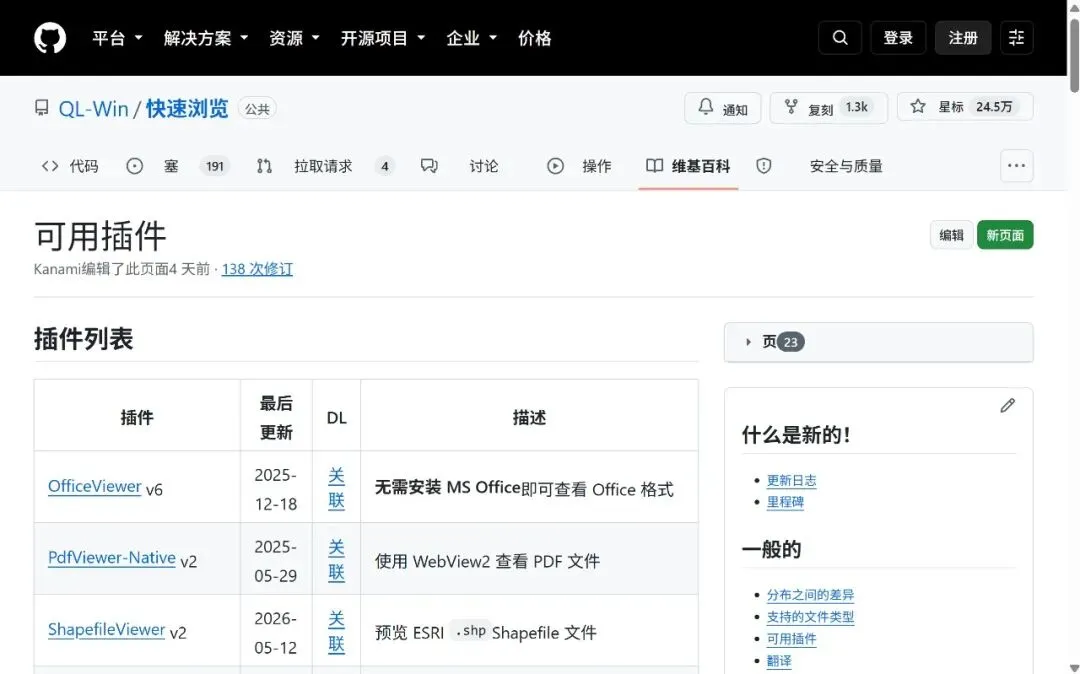The image size is (1080, 674).
Task: Open the ShapefileViewer plugin link
Action: coord(106,630)
